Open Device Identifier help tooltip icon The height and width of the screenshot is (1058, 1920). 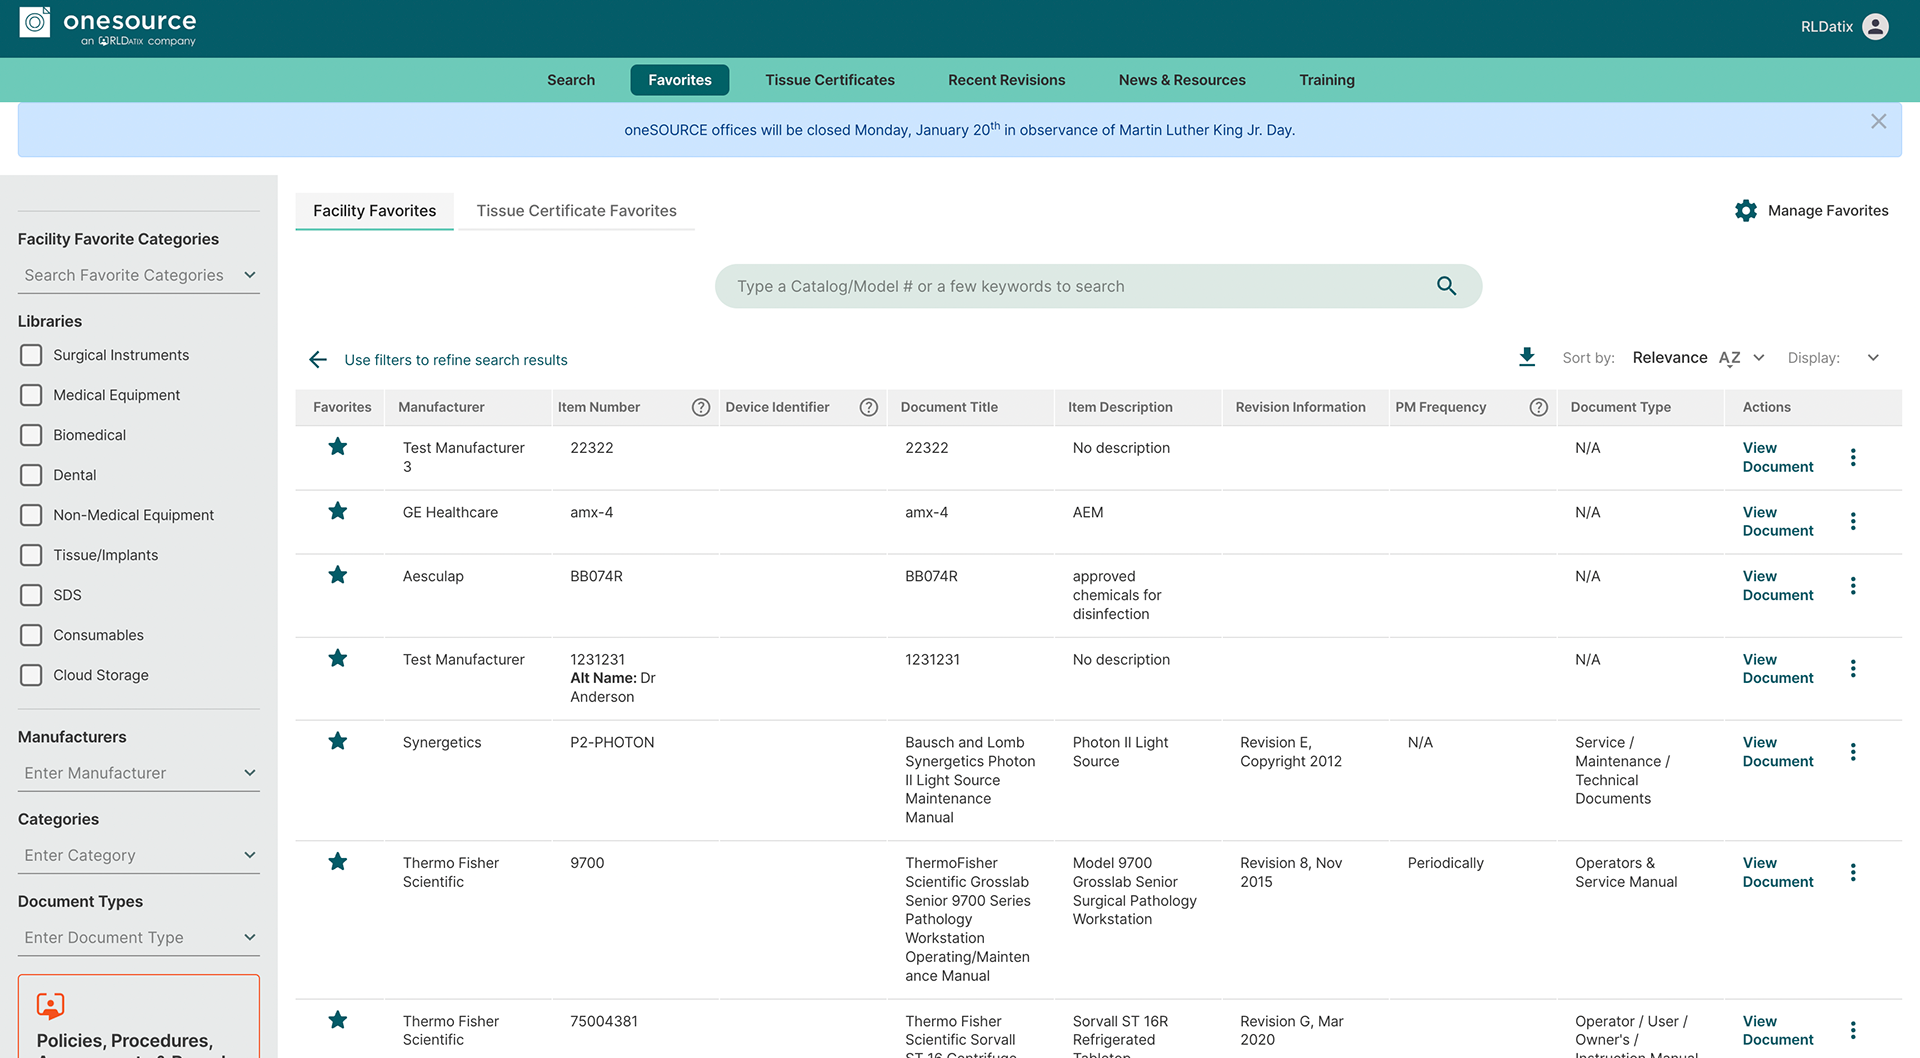(x=869, y=407)
